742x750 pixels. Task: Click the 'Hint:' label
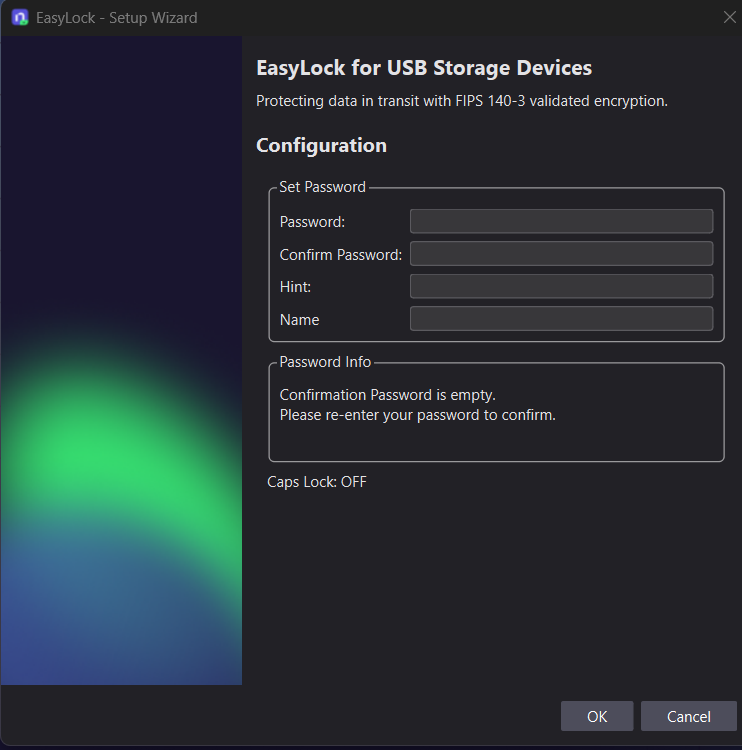295,287
